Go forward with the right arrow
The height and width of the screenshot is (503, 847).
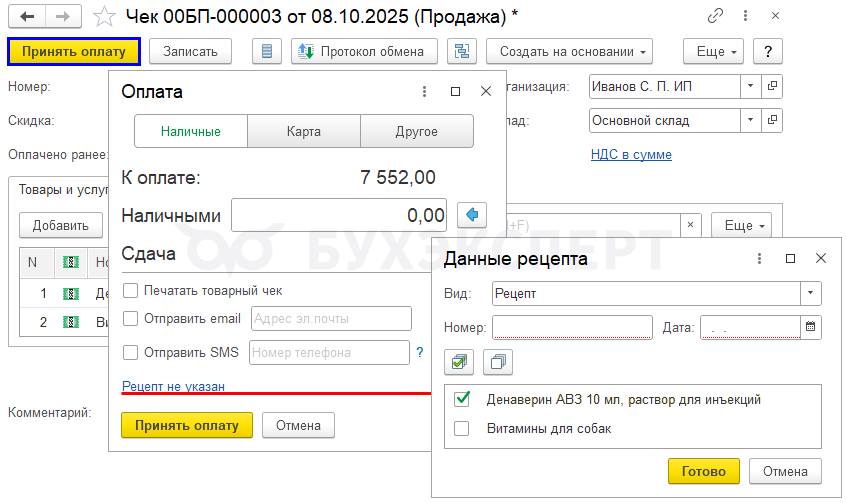(63, 17)
